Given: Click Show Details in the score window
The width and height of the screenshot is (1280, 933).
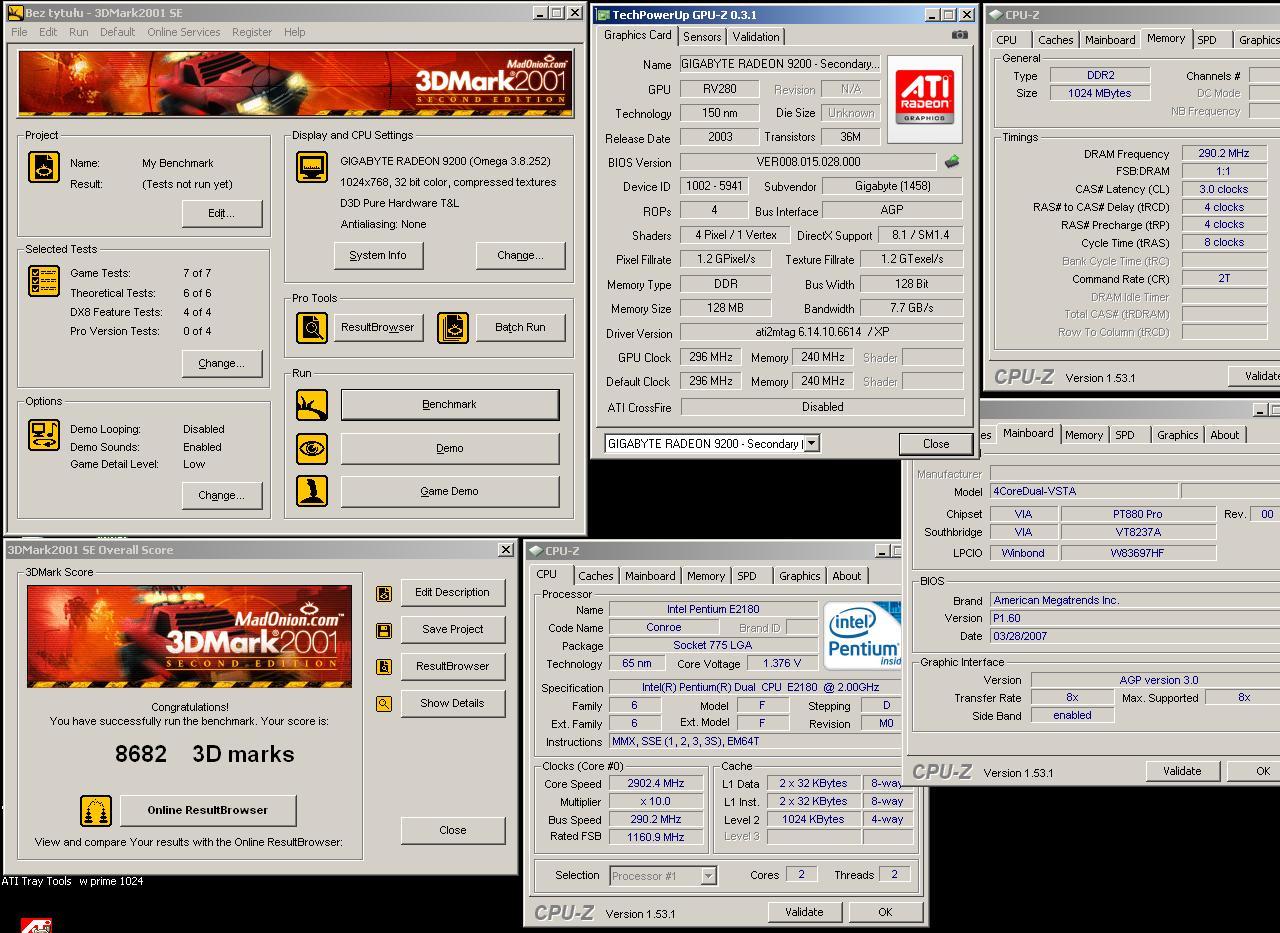Looking at the screenshot, I should (x=452, y=703).
